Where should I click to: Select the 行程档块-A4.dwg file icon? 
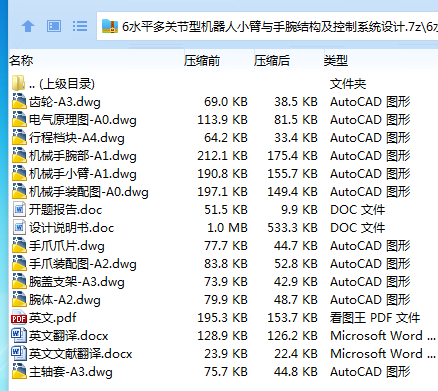point(19,137)
